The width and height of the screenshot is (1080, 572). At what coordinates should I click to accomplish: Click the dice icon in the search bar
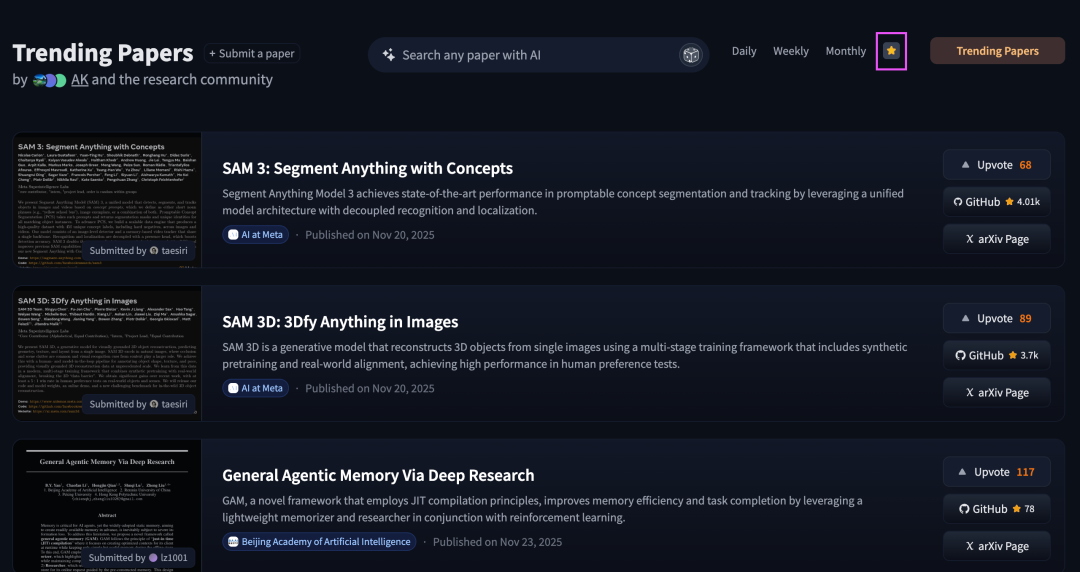click(x=690, y=55)
